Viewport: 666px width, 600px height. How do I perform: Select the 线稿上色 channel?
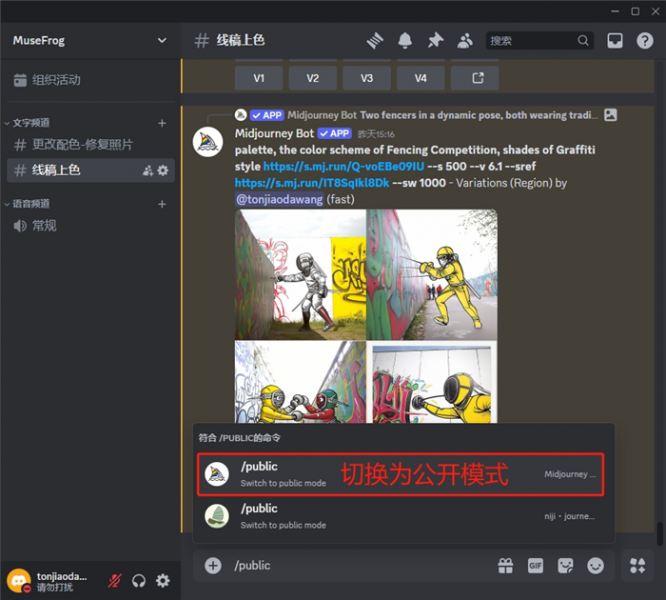point(90,170)
